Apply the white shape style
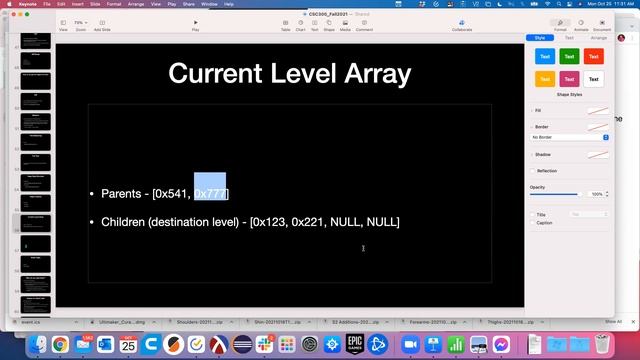640x360 pixels. (x=594, y=79)
